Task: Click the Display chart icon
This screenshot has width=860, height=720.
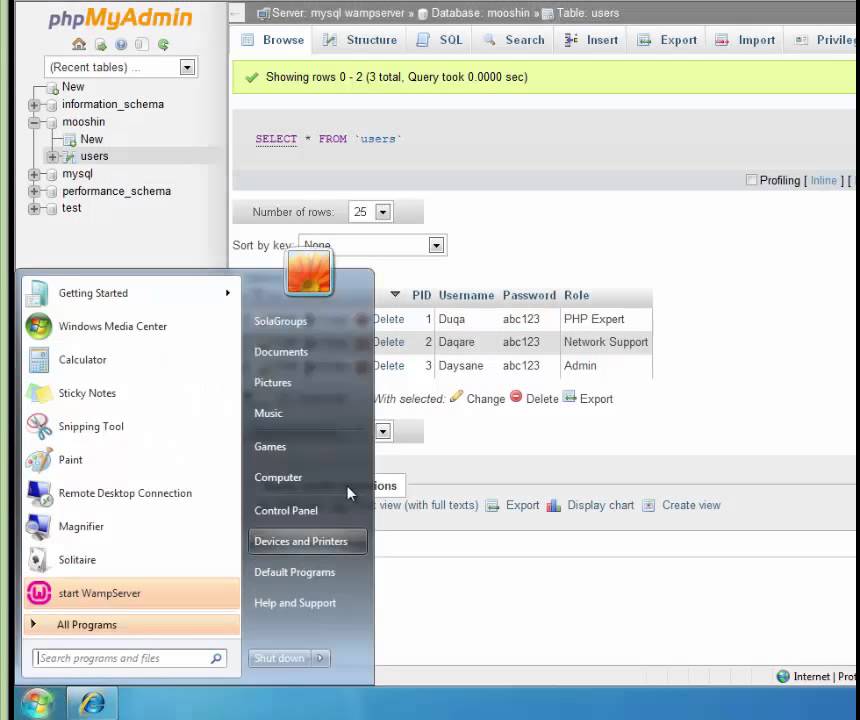Action: 553,505
